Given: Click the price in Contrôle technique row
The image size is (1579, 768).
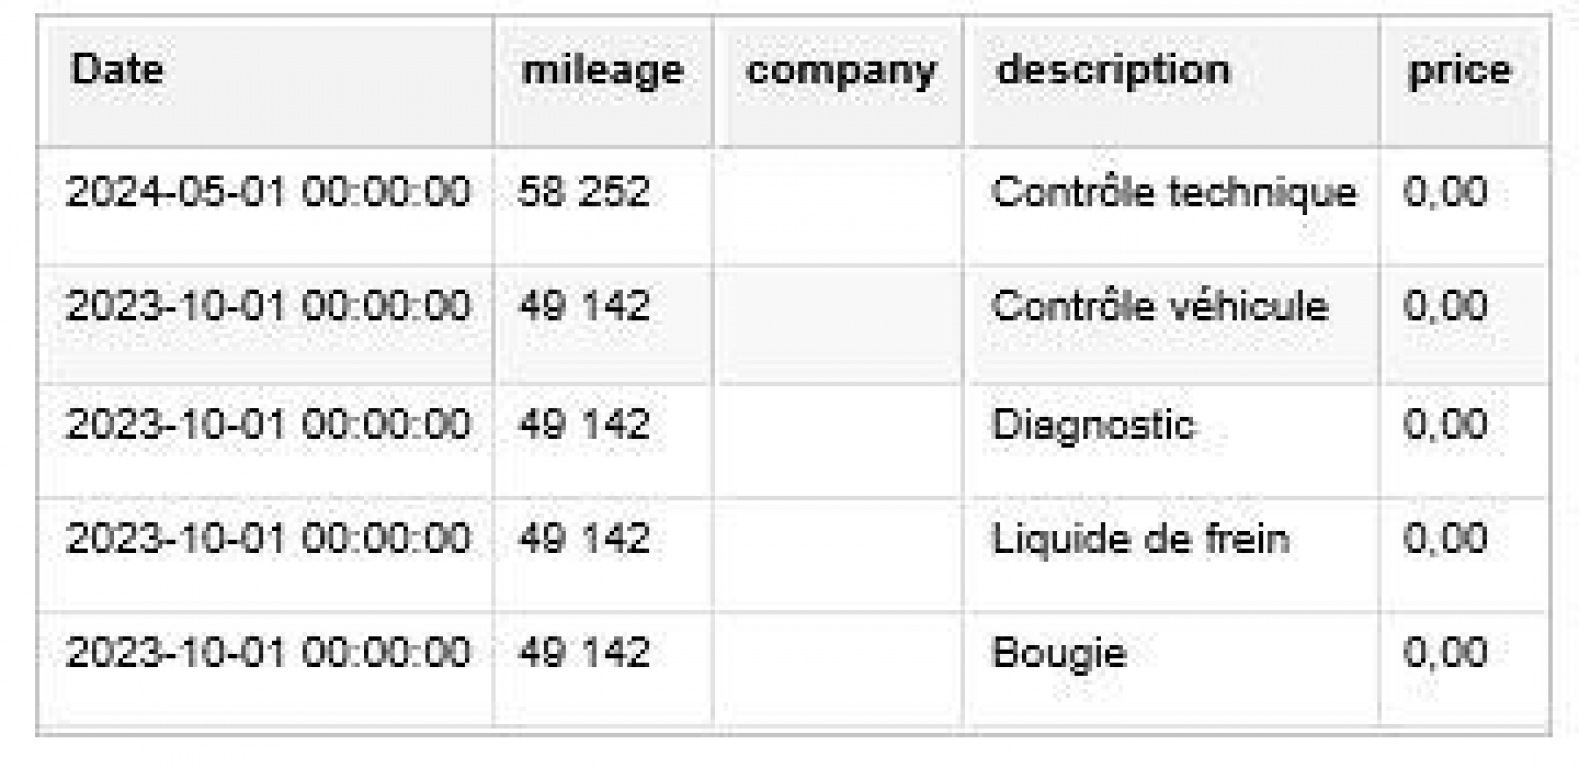Looking at the screenshot, I should tap(1445, 191).
